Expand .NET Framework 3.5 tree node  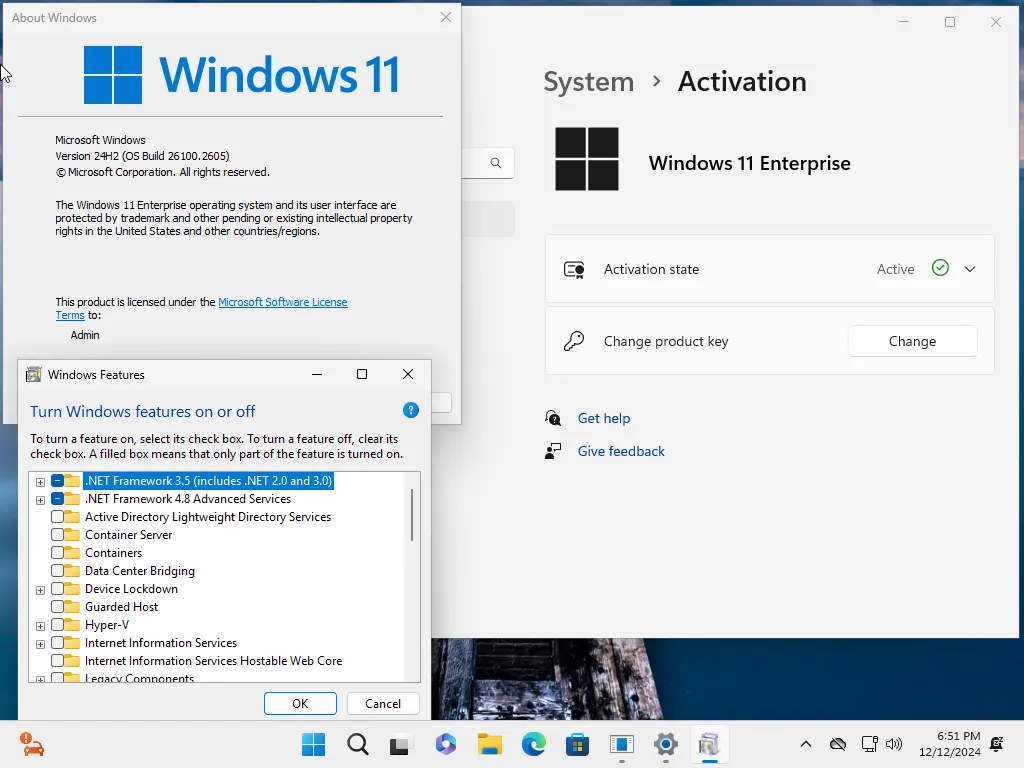point(40,482)
